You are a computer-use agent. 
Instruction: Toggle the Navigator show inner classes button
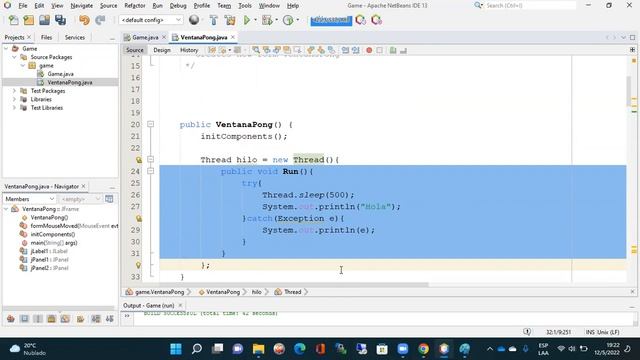65,319
